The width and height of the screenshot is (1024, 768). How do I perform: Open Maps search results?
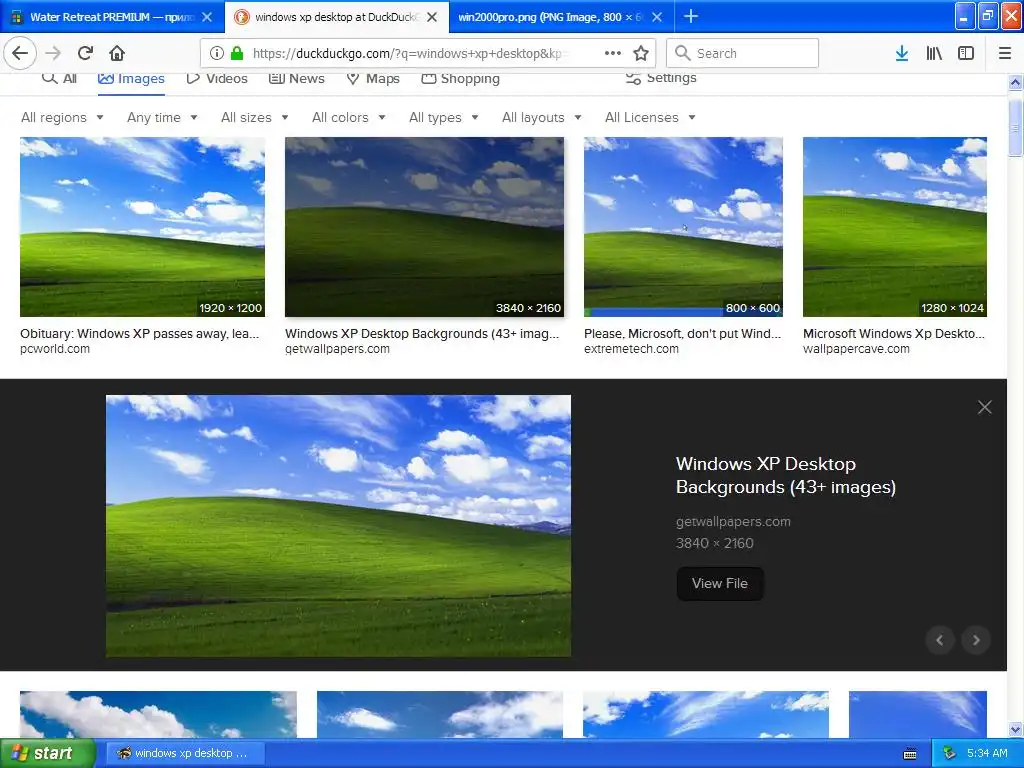373,78
